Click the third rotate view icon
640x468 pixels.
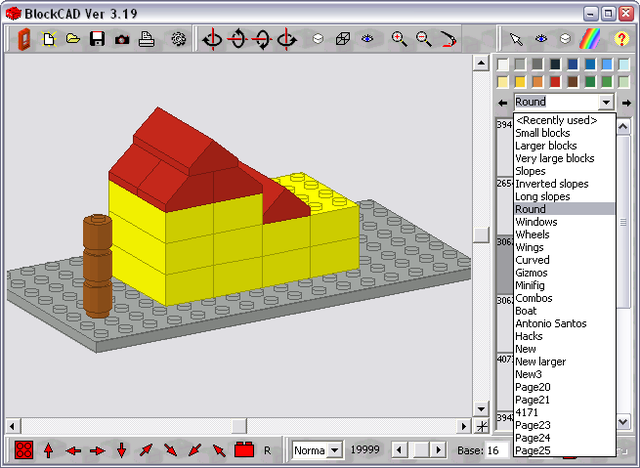(262, 39)
